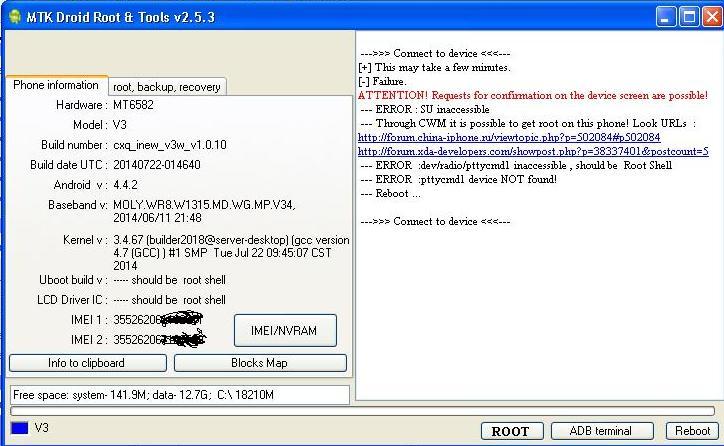Click the blue color indicator beside V3
Viewport: 724px width, 446px height.
coord(19,428)
